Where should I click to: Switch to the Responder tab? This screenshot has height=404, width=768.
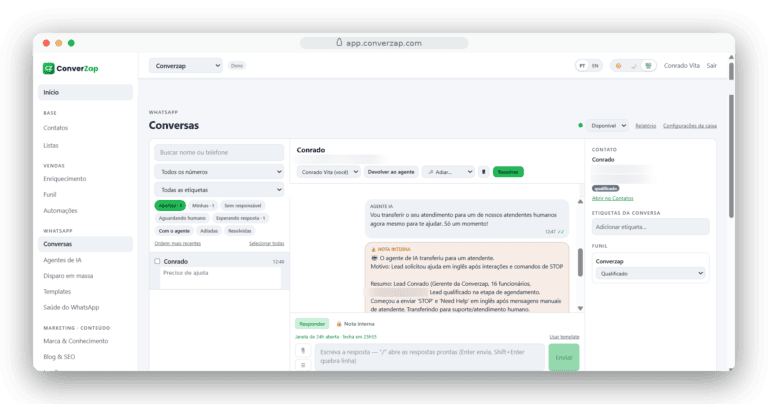click(x=312, y=324)
